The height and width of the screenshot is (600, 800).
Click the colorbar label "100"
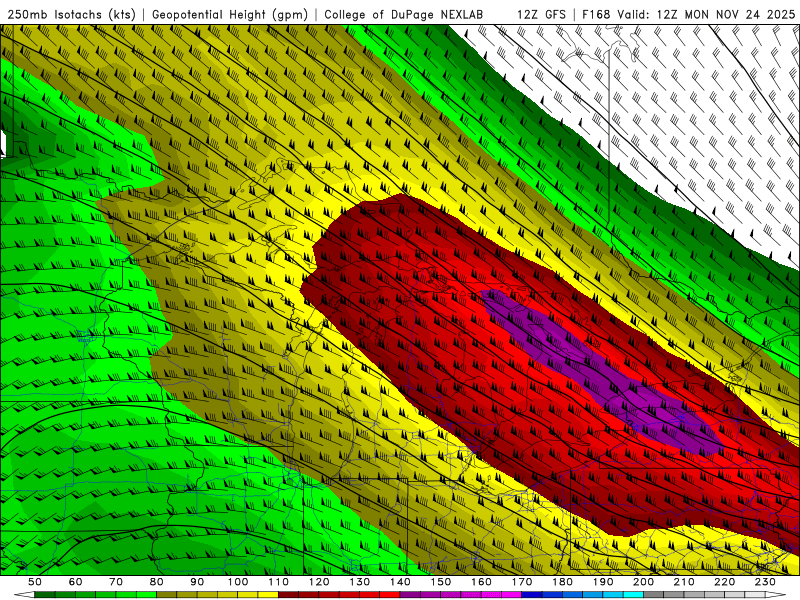pyautogui.click(x=238, y=582)
